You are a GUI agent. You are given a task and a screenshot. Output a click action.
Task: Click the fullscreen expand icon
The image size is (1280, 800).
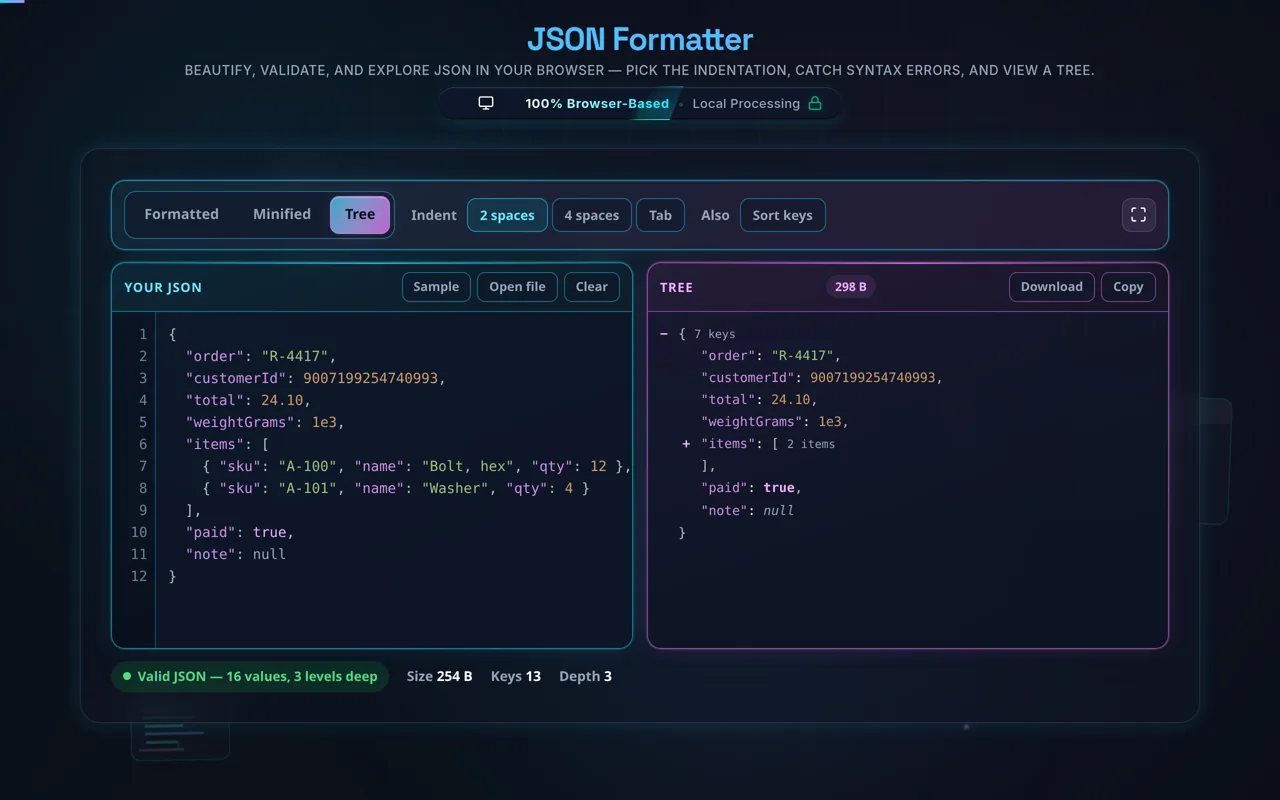tap(1138, 215)
